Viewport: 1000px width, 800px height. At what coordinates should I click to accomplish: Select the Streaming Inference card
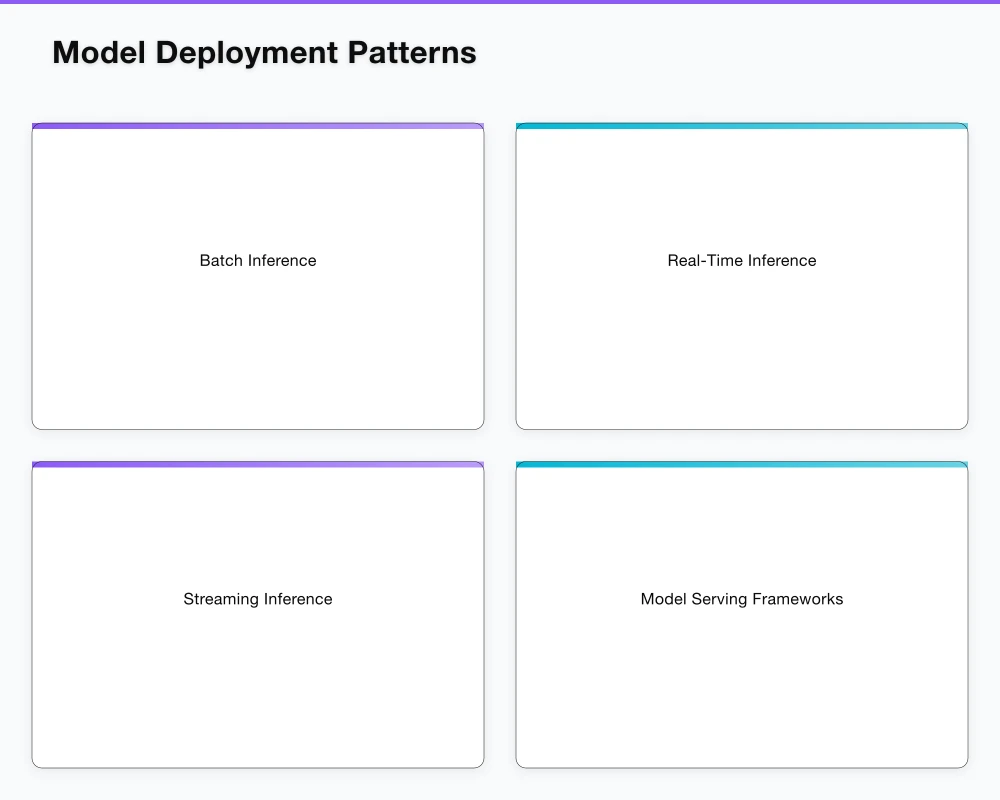(258, 614)
